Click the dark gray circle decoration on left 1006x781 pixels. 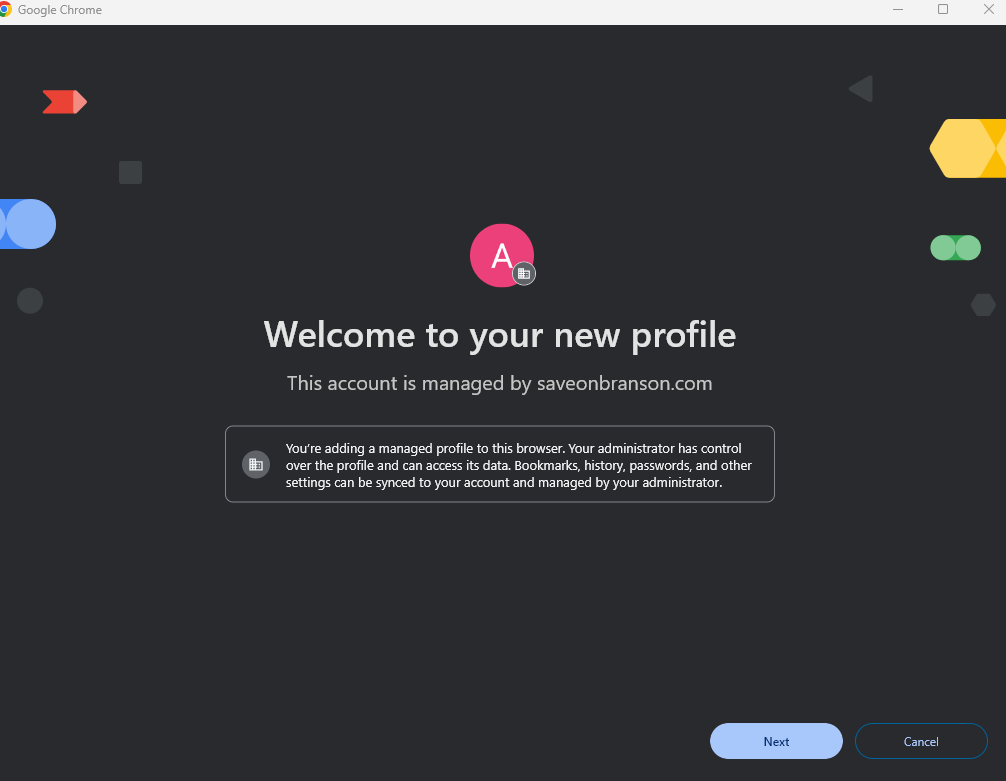30,301
